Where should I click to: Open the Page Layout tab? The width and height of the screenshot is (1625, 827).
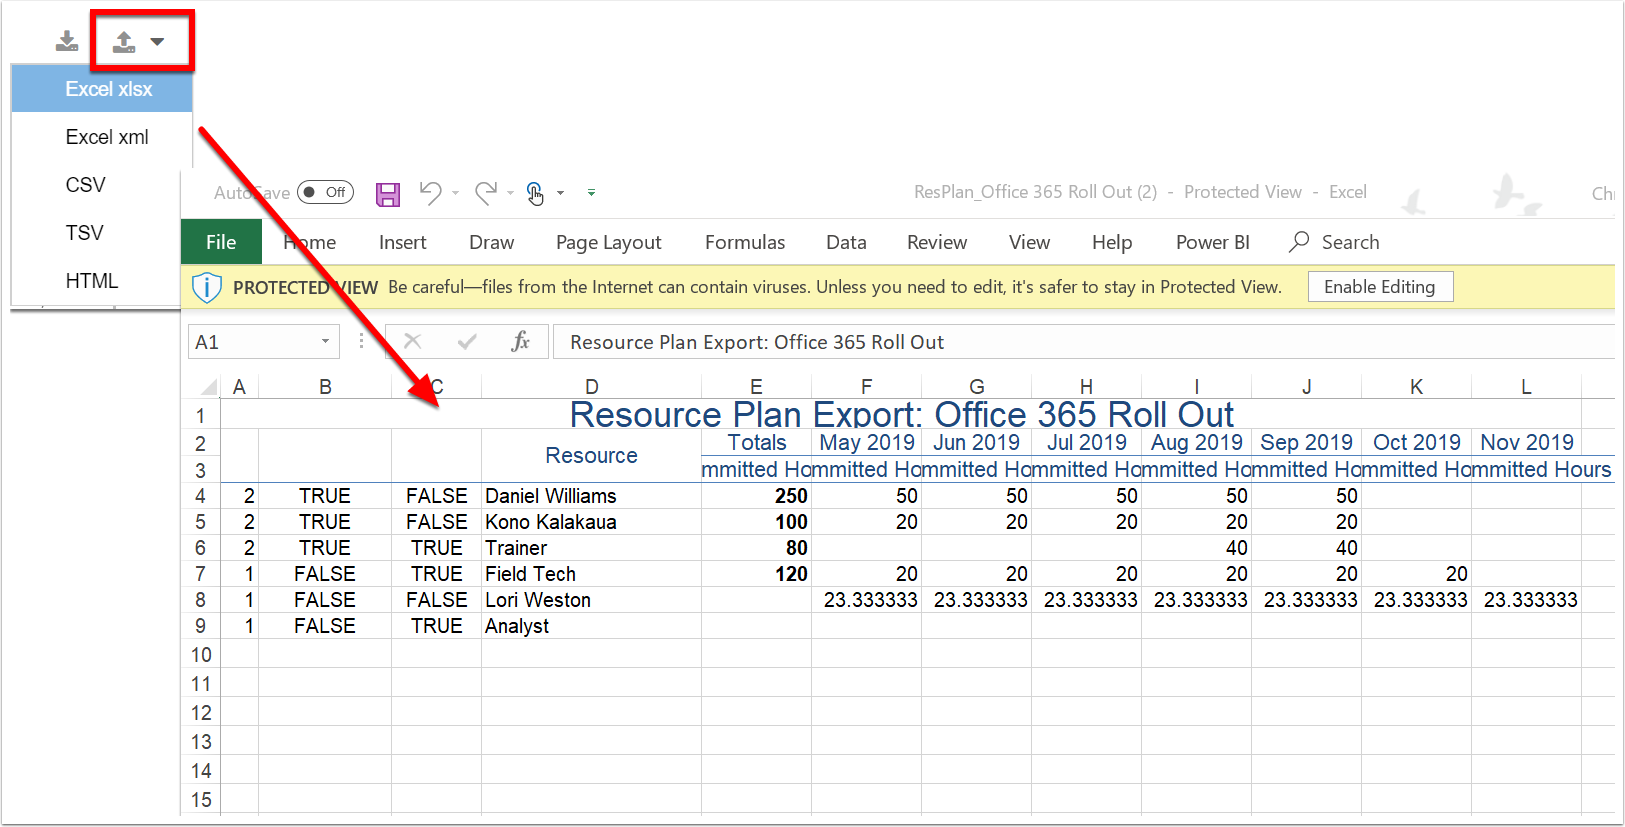[x=609, y=242]
